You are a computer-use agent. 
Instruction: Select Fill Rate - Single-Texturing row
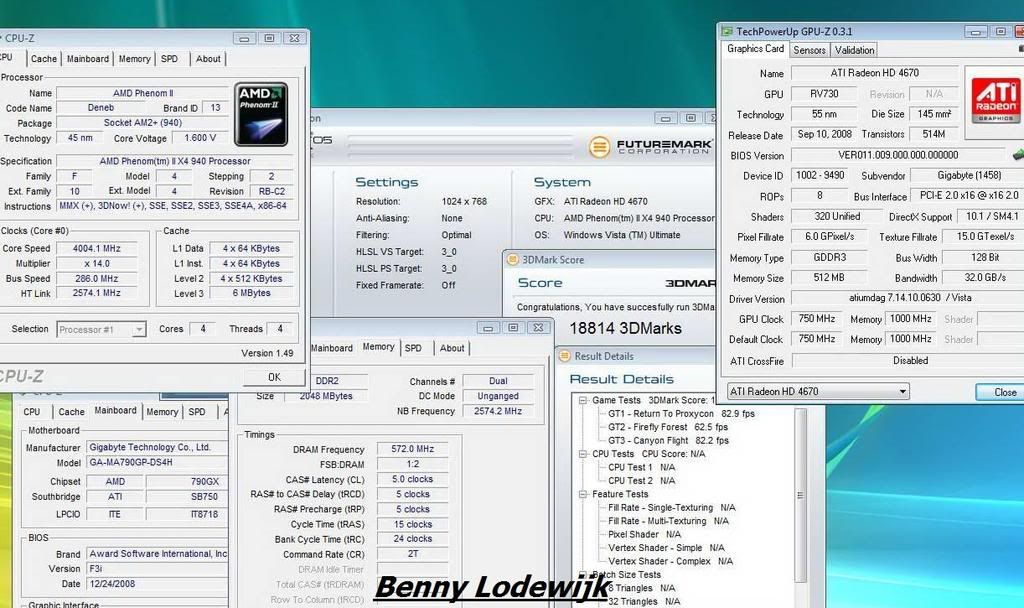coord(671,507)
